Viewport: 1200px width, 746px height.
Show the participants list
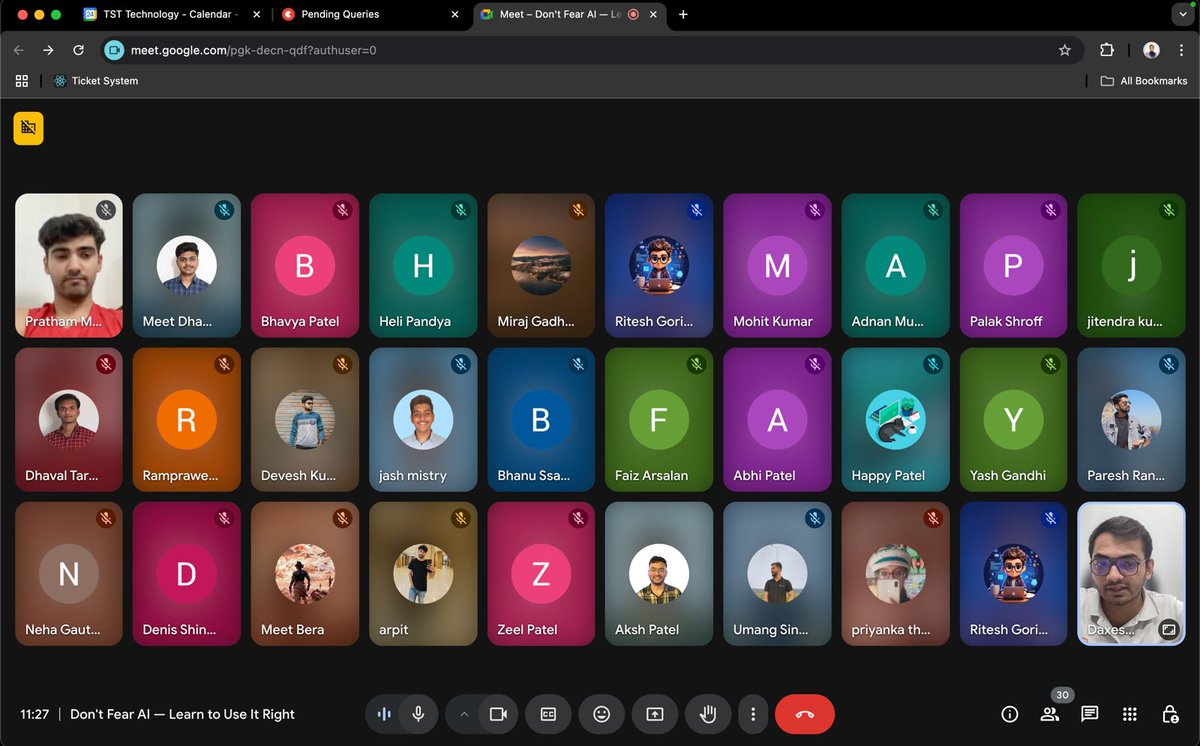(1049, 714)
